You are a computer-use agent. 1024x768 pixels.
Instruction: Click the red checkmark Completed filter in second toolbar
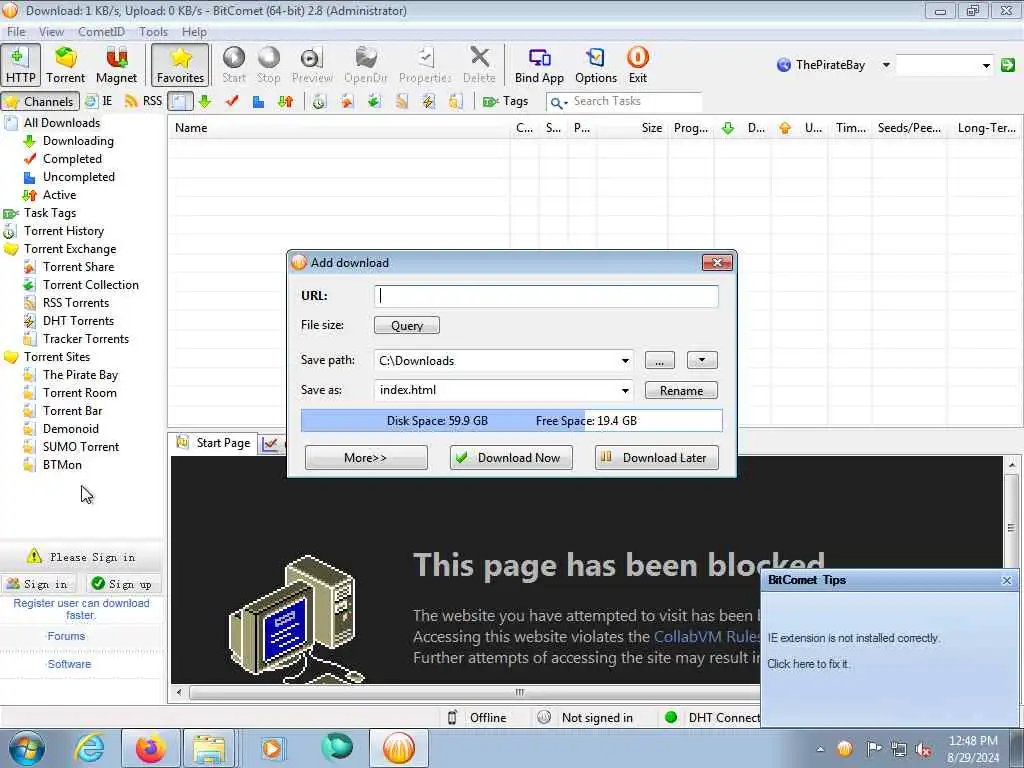[232, 101]
